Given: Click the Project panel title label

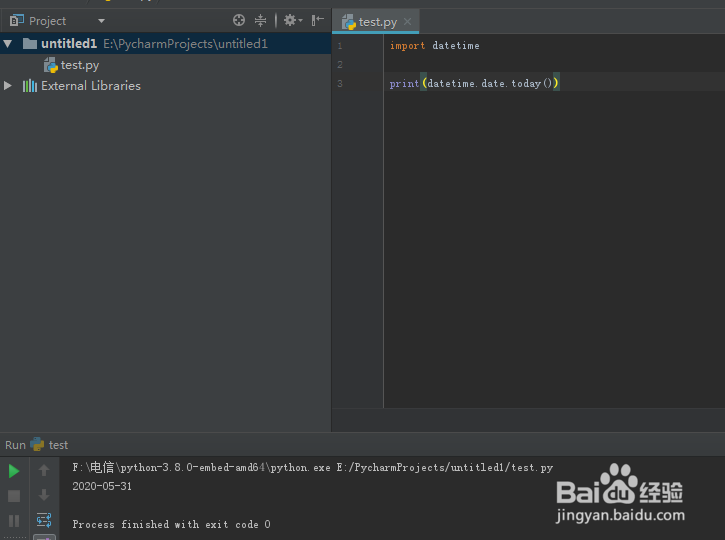Looking at the screenshot, I should click(47, 21).
